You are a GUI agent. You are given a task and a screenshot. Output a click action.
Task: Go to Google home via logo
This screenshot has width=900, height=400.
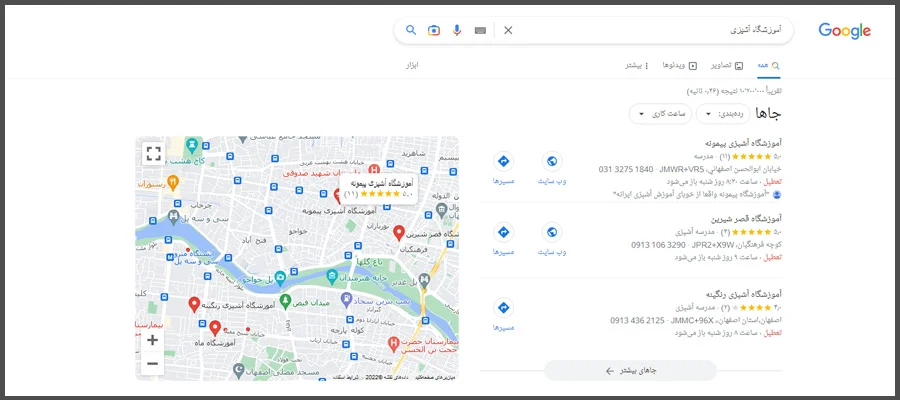click(844, 31)
